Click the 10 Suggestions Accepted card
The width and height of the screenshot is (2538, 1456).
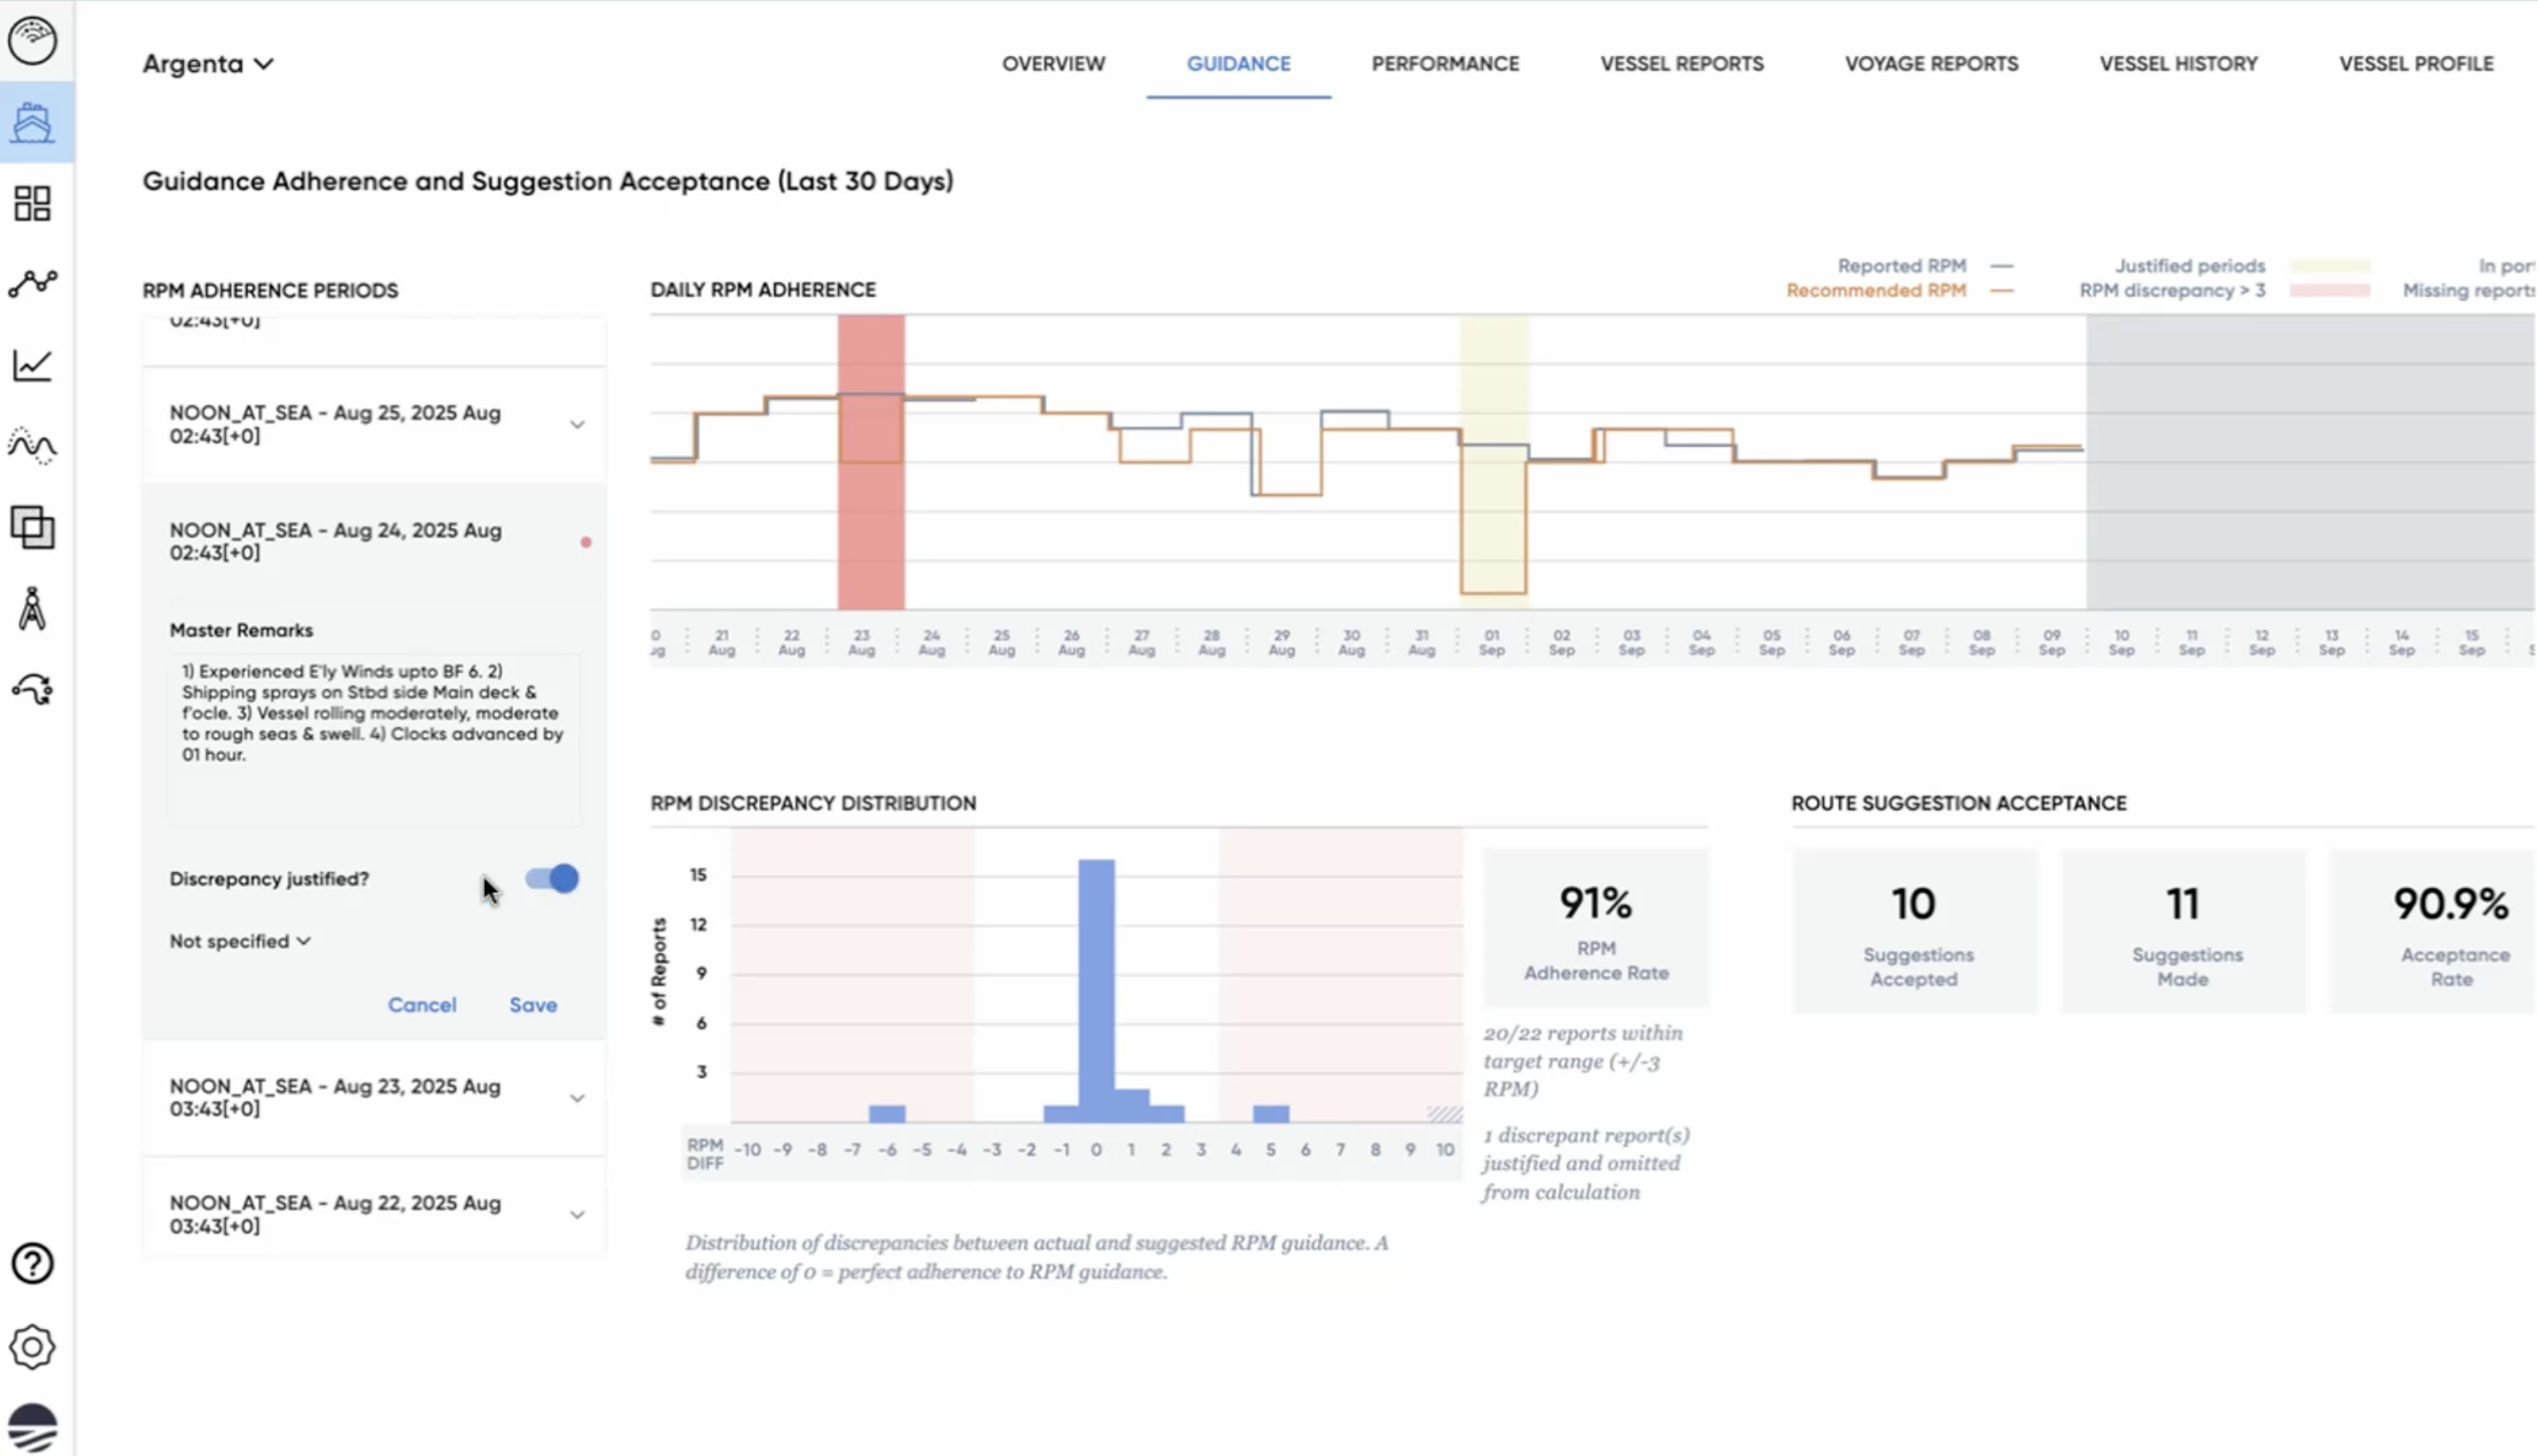coord(1914,932)
